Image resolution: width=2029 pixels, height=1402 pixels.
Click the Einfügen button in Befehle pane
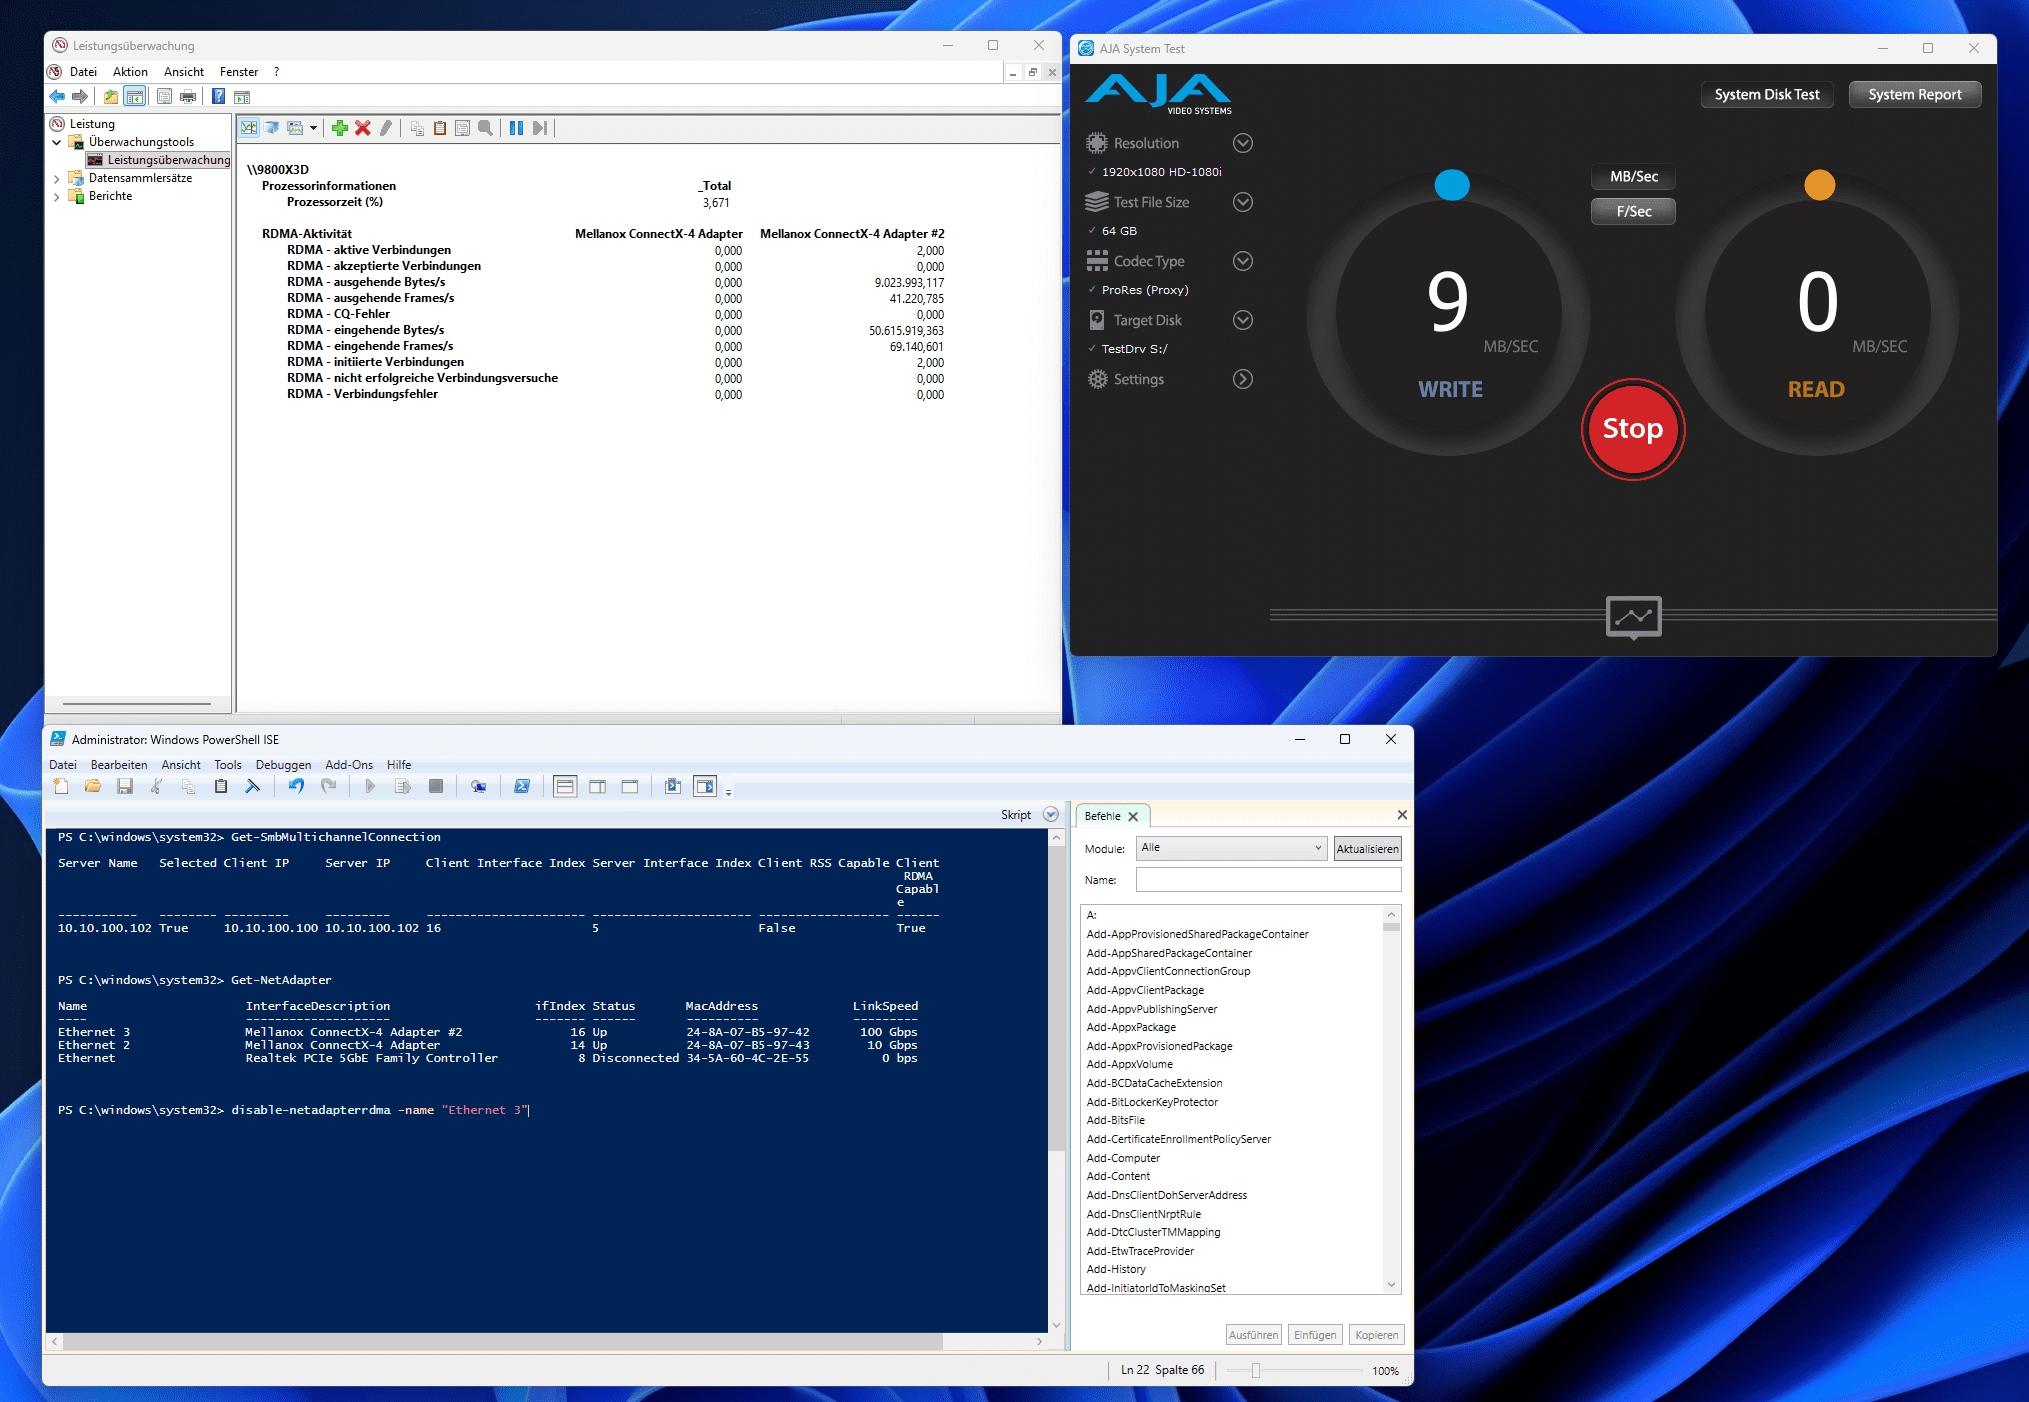point(1315,1335)
